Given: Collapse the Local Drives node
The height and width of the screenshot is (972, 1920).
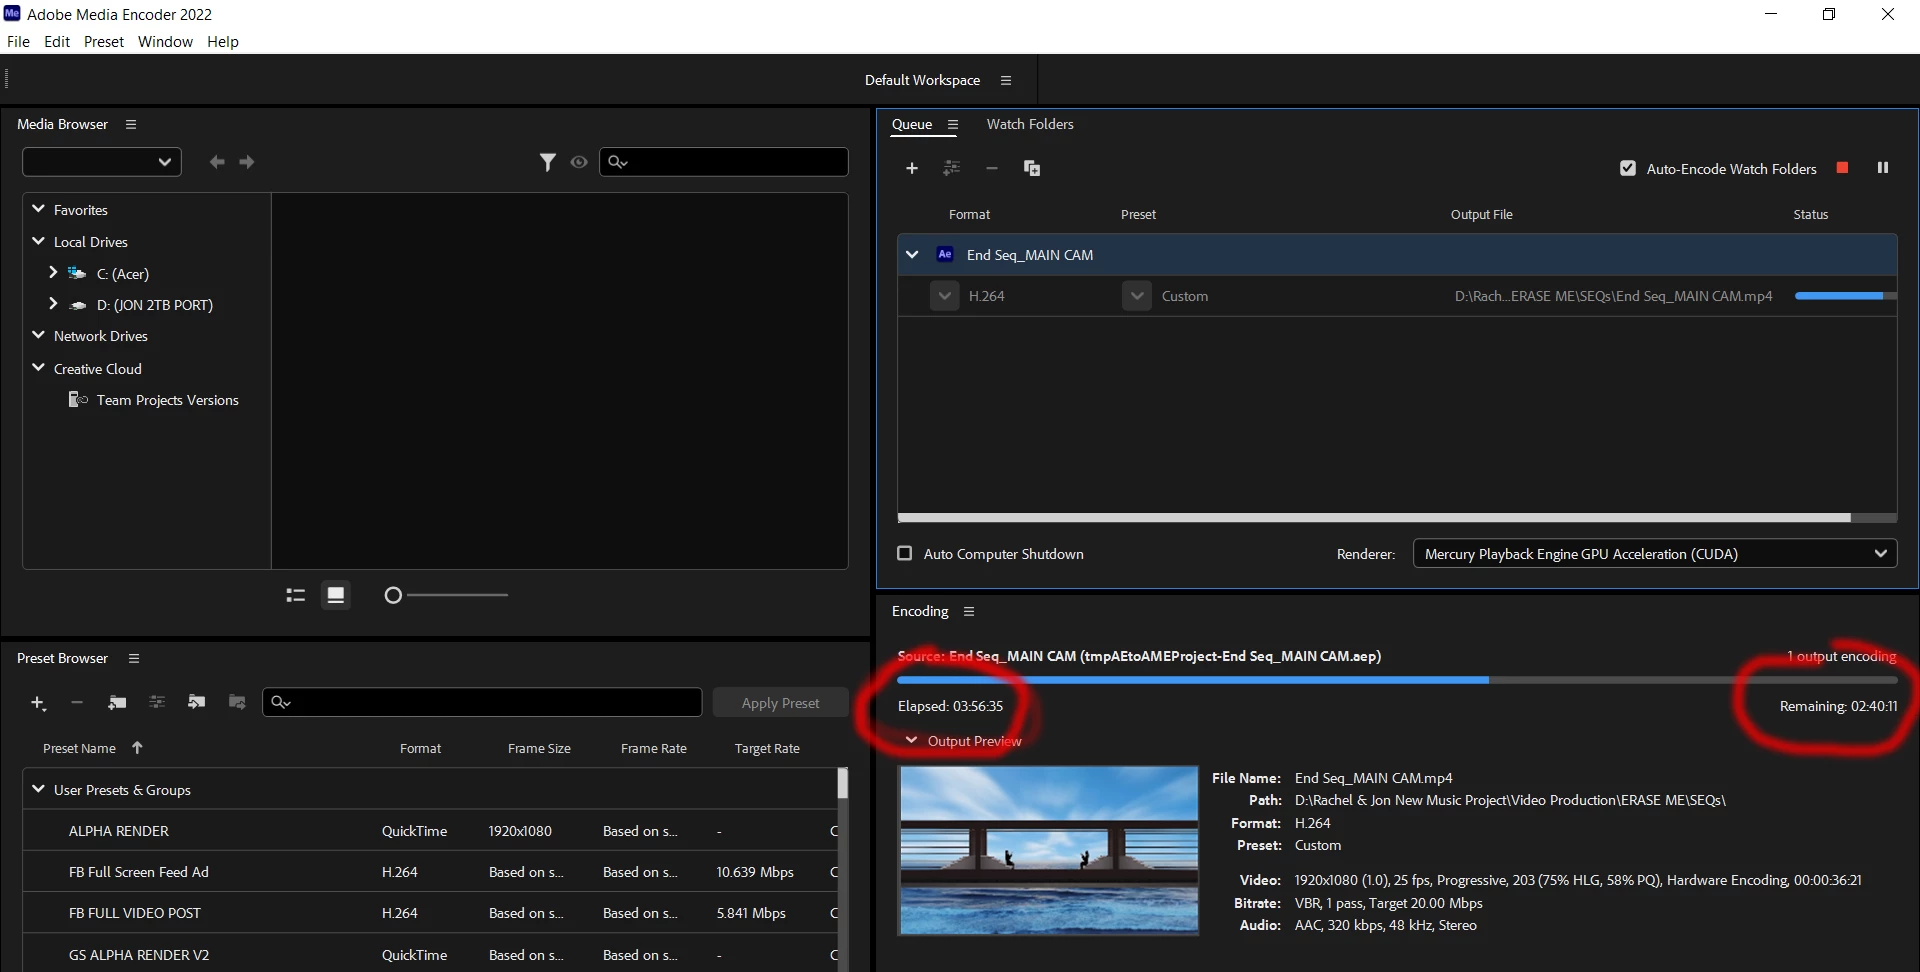Looking at the screenshot, I should [39, 241].
